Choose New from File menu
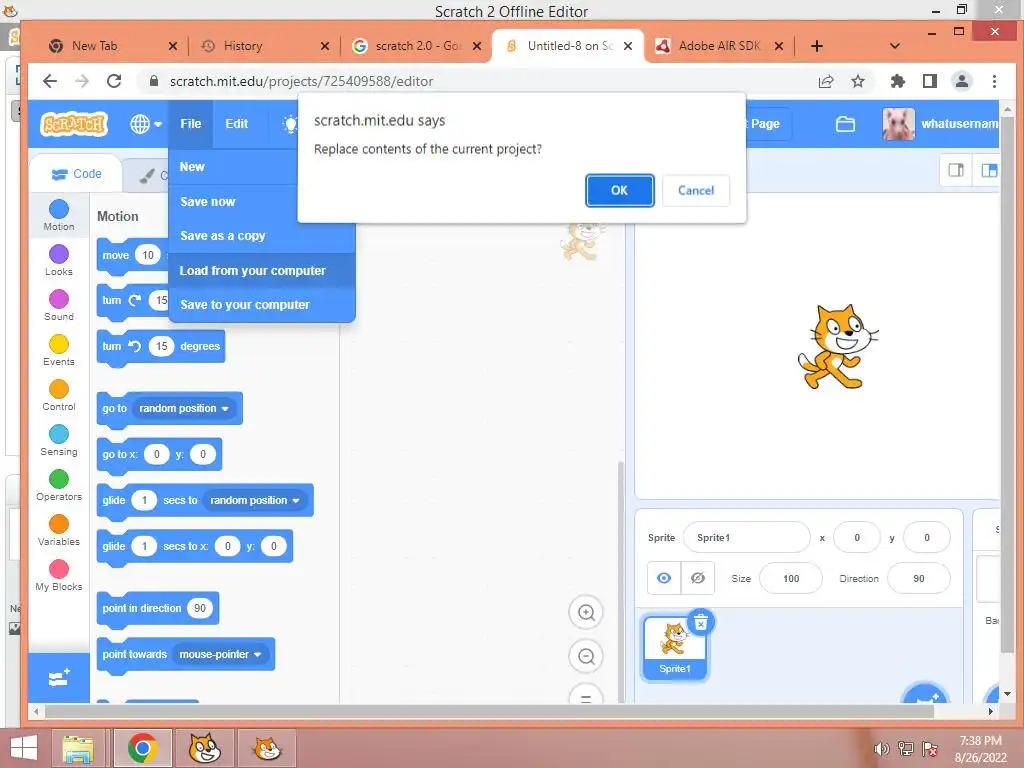This screenshot has width=1024, height=768. (x=233, y=167)
